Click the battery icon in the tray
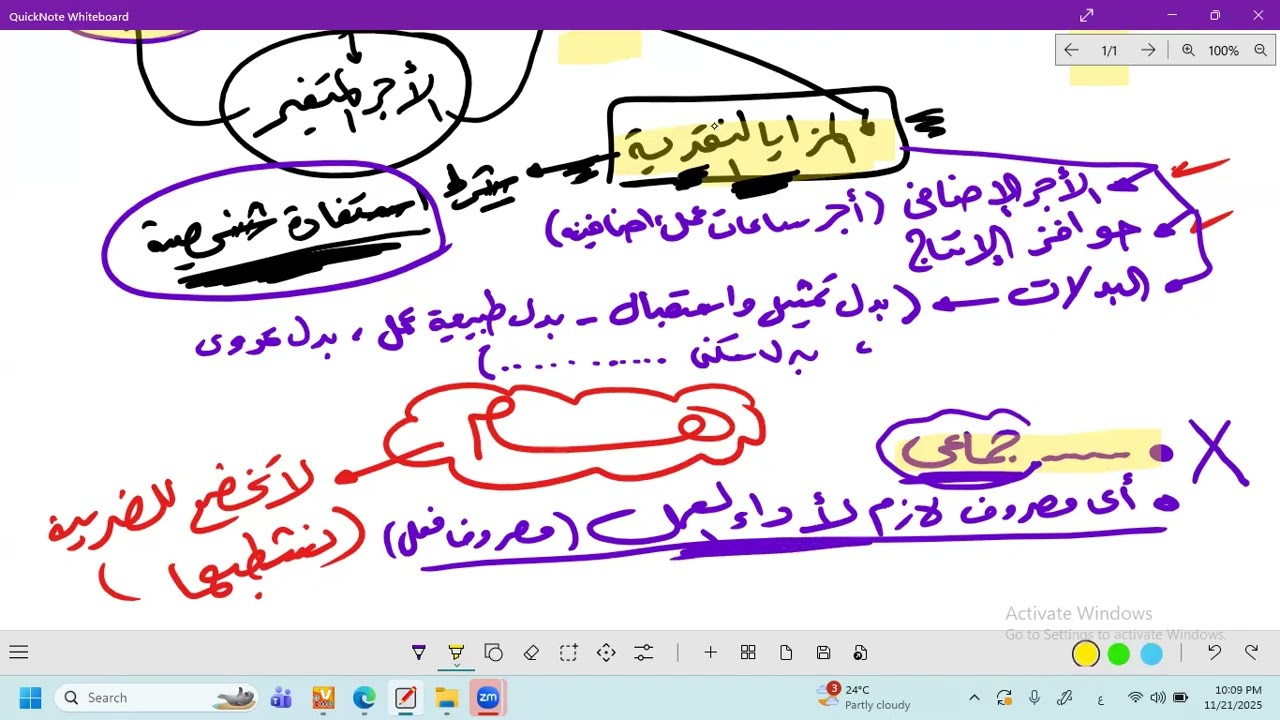 click(1180, 697)
